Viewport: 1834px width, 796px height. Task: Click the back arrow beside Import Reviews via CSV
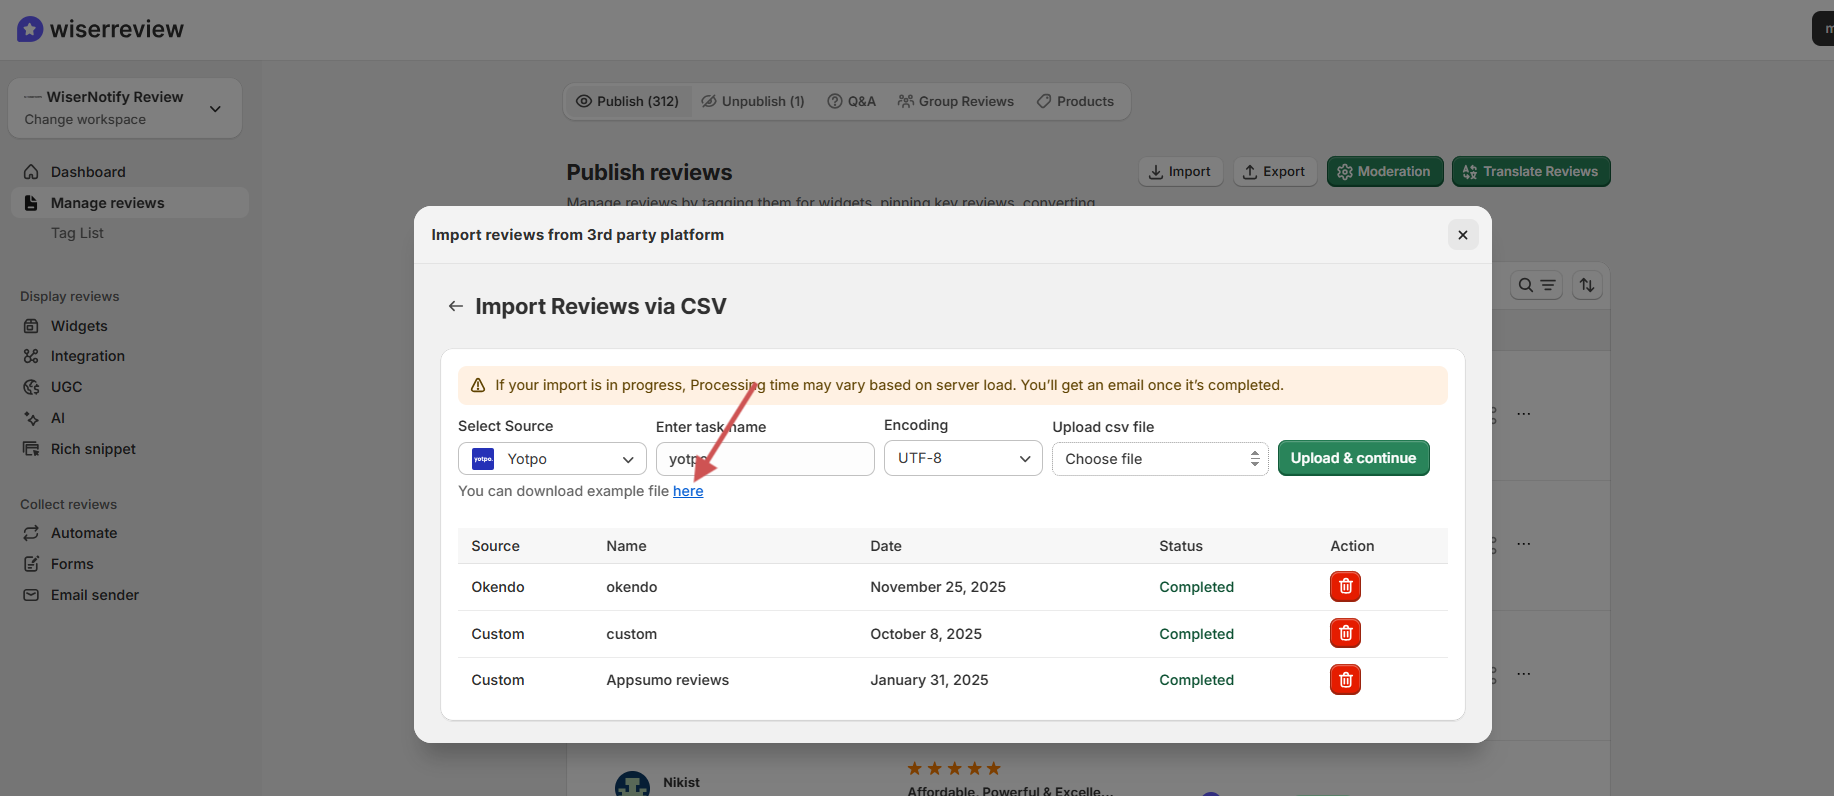pyautogui.click(x=456, y=306)
